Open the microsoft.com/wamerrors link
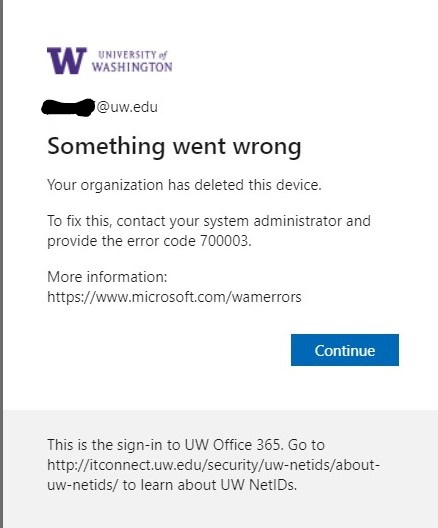This screenshot has width=438, height=528. 174,297
